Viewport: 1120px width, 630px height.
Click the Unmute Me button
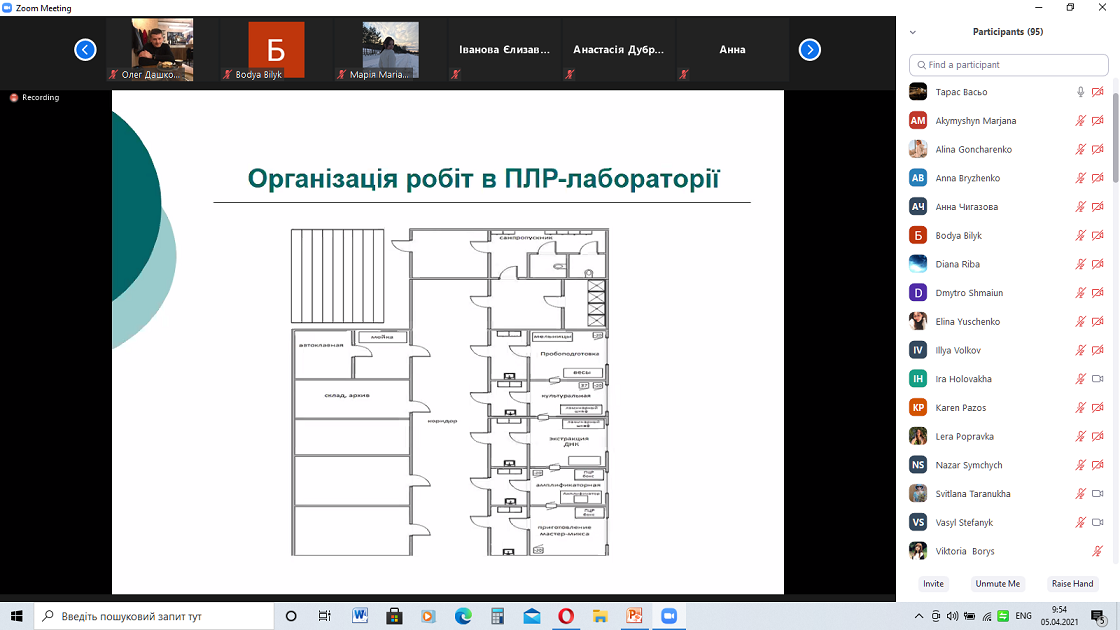point(998,584)
